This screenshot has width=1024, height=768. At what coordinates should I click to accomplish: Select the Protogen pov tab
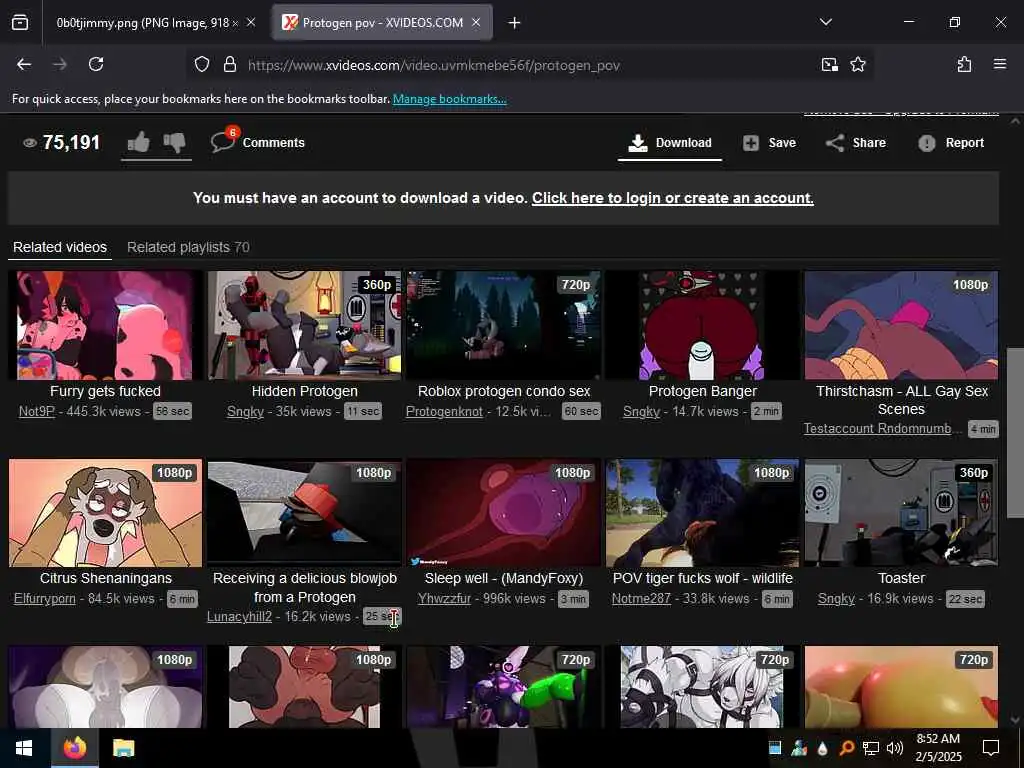(x=382, y=23)
